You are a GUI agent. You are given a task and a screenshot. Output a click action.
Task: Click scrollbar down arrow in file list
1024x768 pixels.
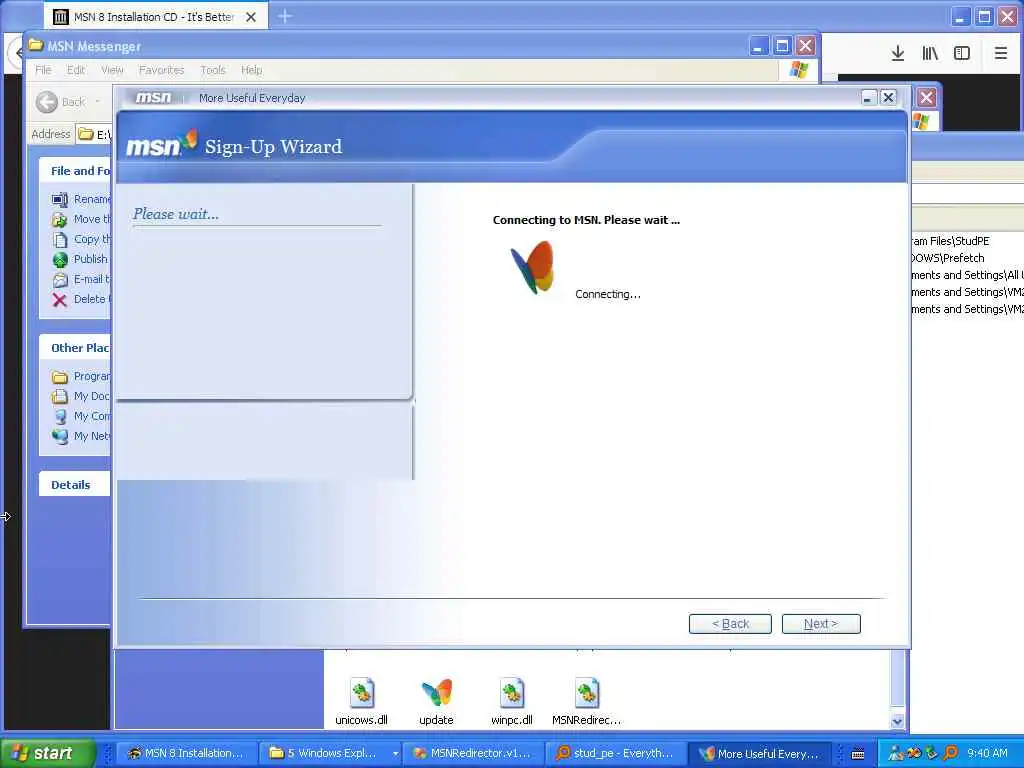pyautogui.click(x=897, y=721)
